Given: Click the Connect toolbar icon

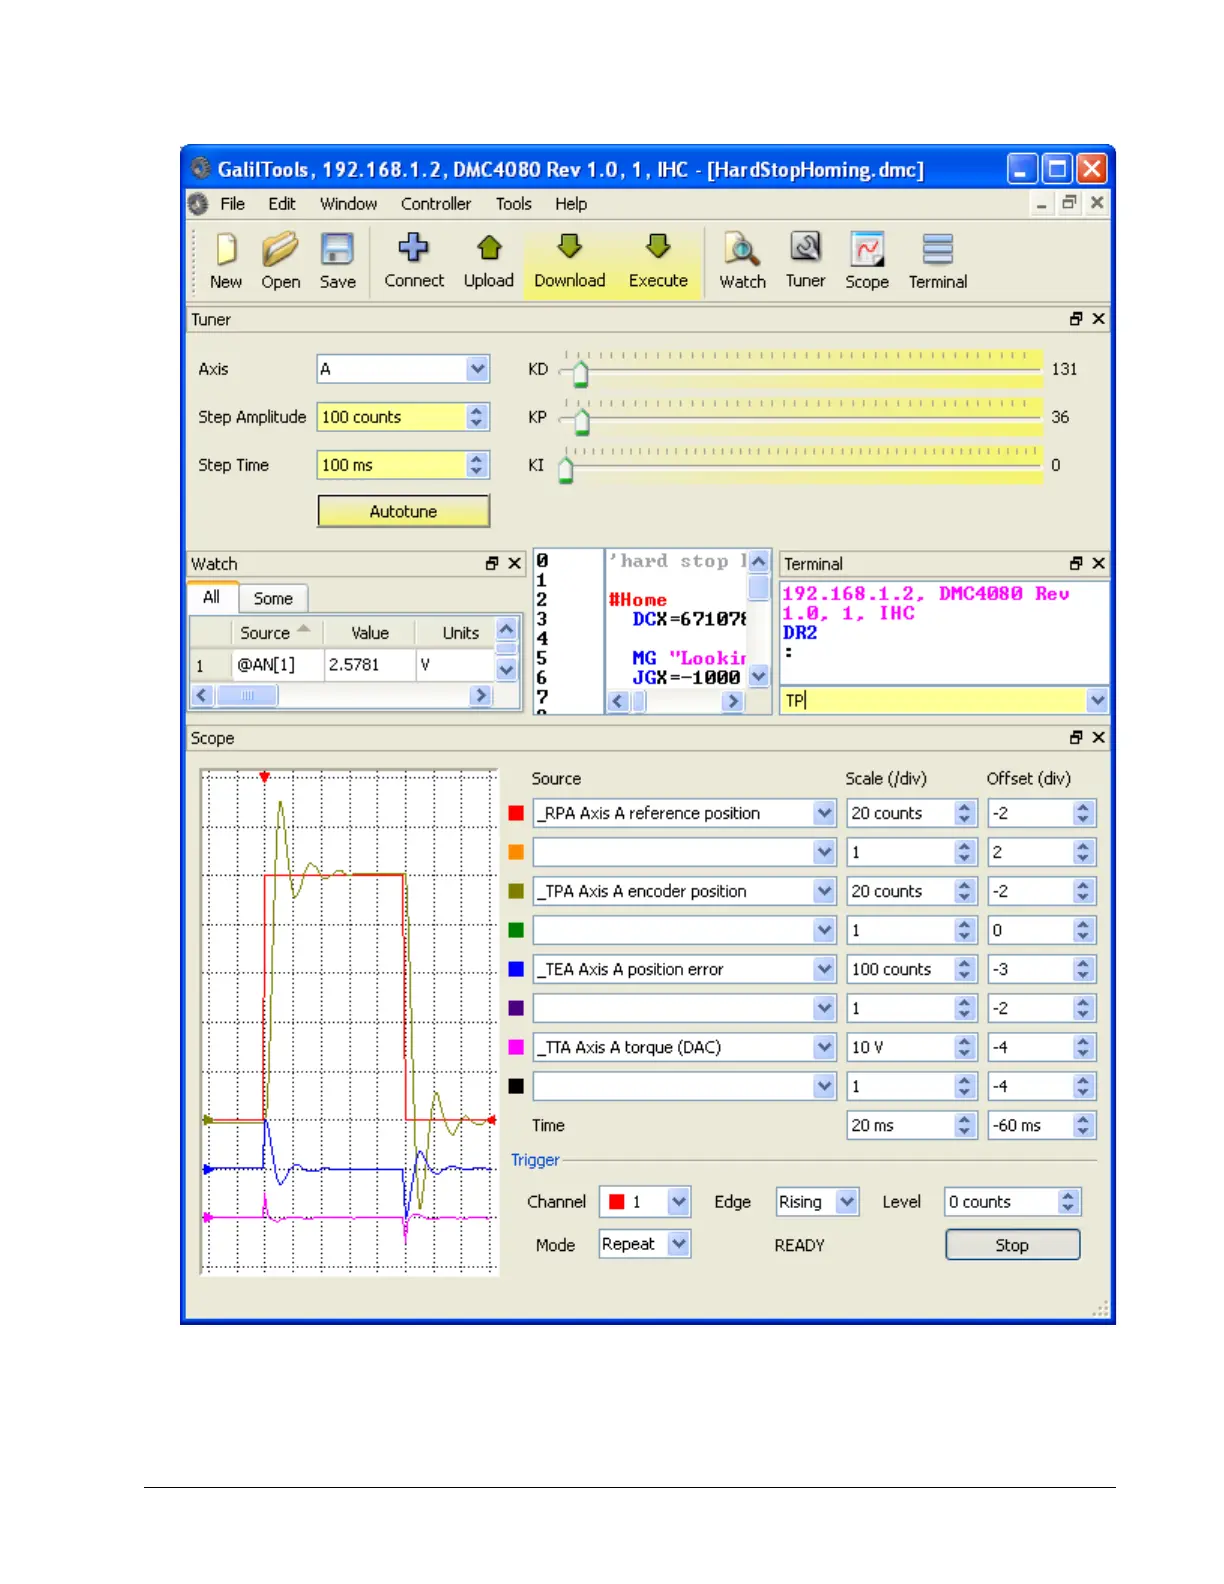Looking at the screenshot, I should pyautogui.click(x=413, y=259).
